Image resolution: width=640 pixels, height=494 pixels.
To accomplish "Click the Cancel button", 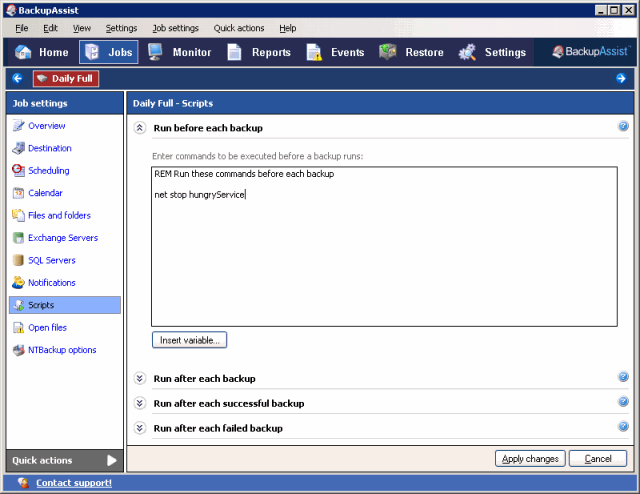I will 598,459.
